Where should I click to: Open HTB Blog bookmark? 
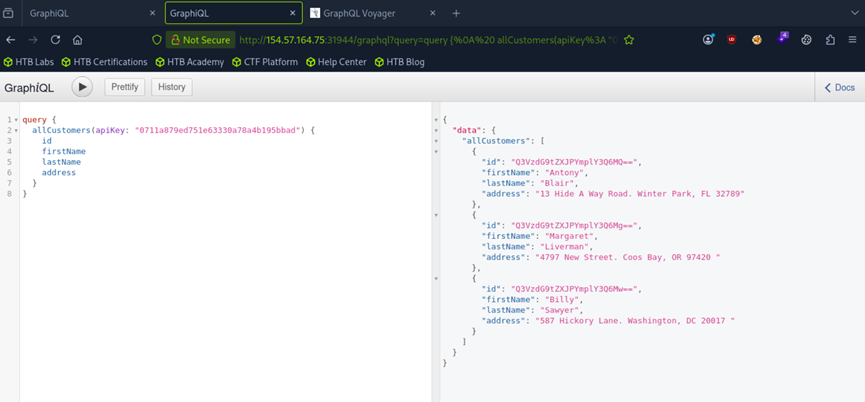399,62
